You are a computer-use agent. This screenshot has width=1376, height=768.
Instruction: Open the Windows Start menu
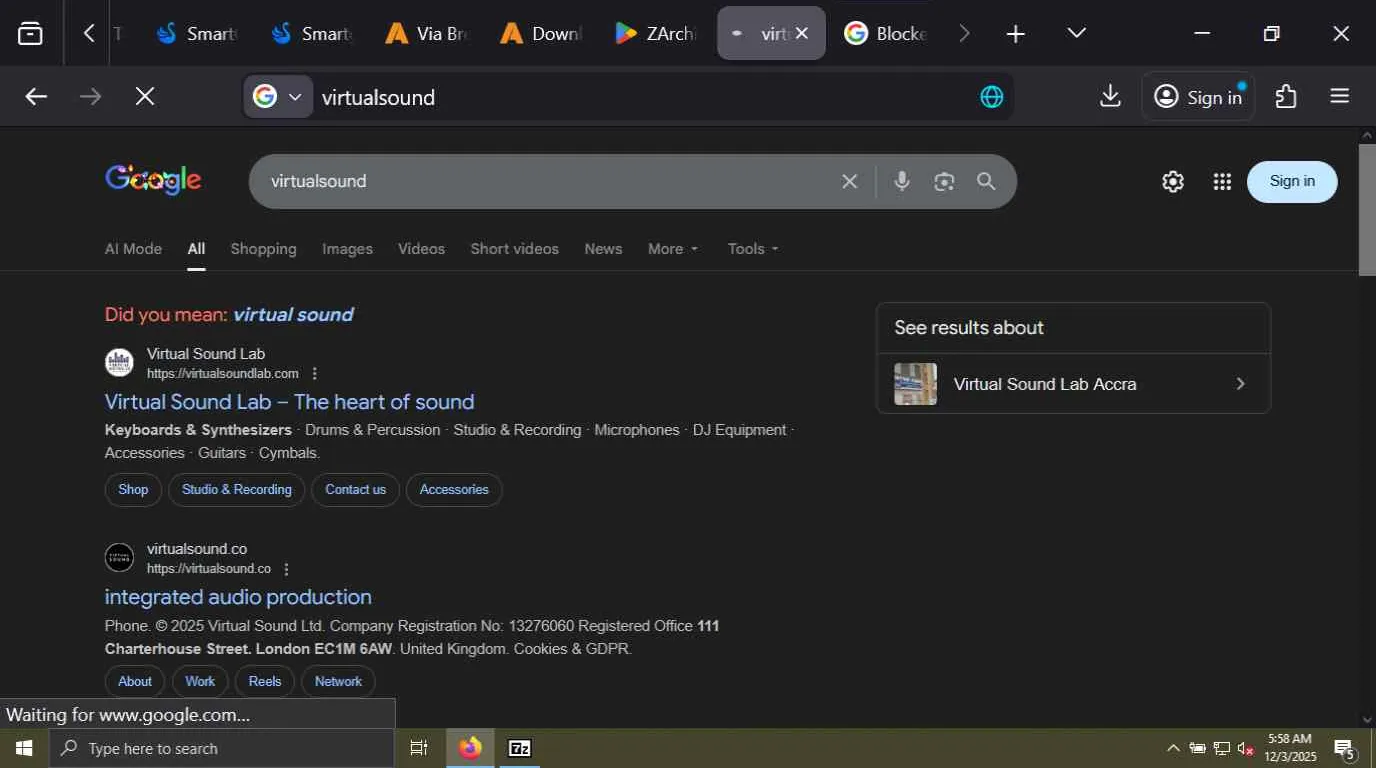coord(24,748)
